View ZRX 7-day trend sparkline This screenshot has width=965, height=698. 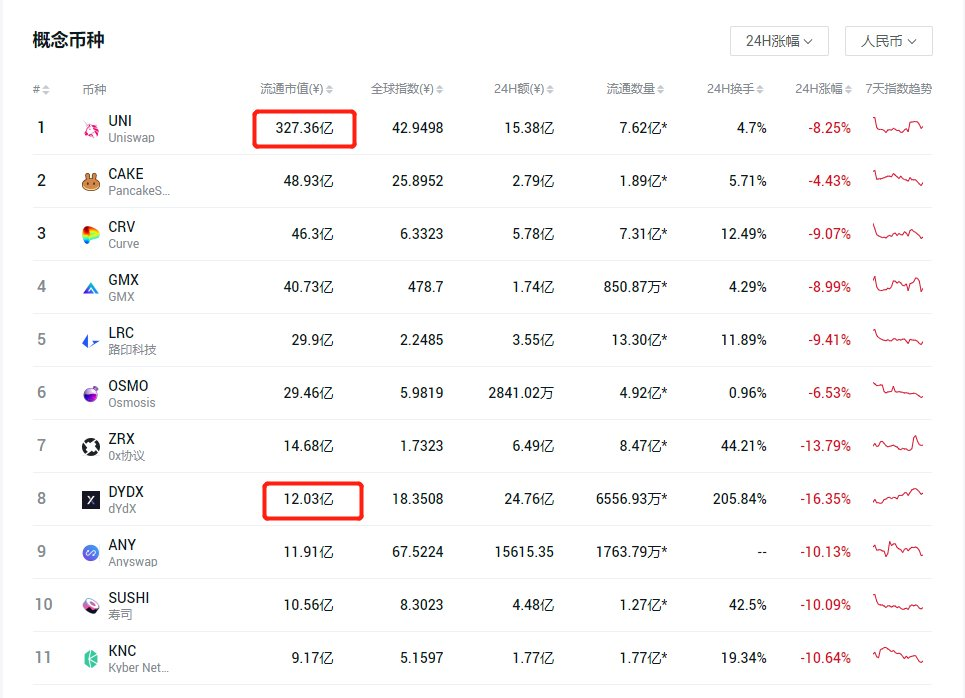coord(898,443)
